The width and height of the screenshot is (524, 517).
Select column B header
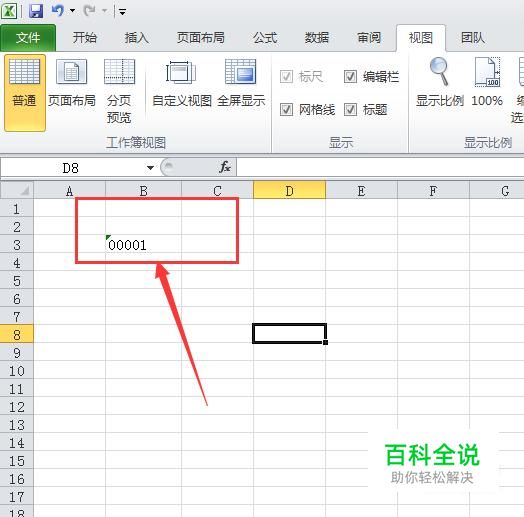(x=143, y=191)
